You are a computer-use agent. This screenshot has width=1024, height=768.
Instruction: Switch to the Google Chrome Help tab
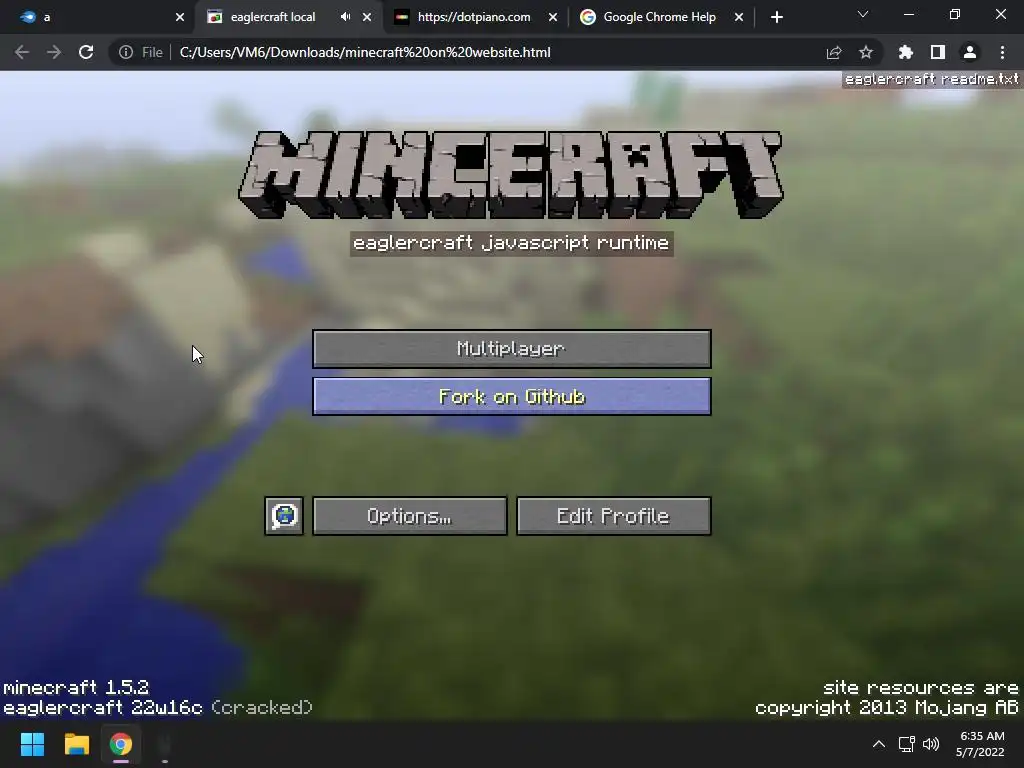[x=659, y=17]
